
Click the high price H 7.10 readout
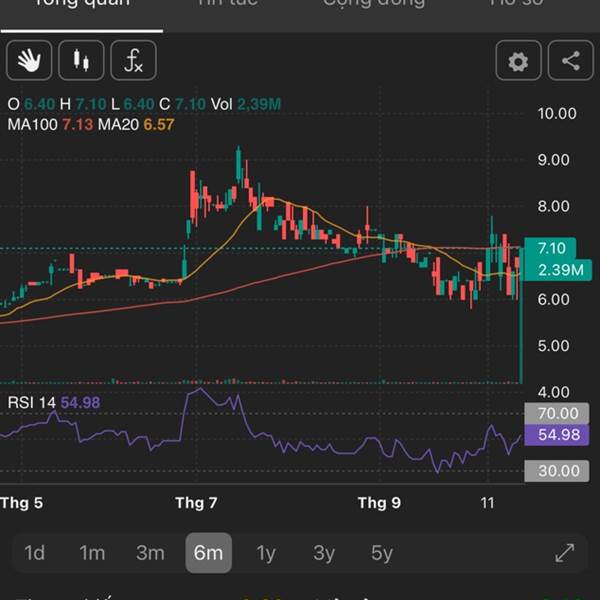click(x=83, y=104)
